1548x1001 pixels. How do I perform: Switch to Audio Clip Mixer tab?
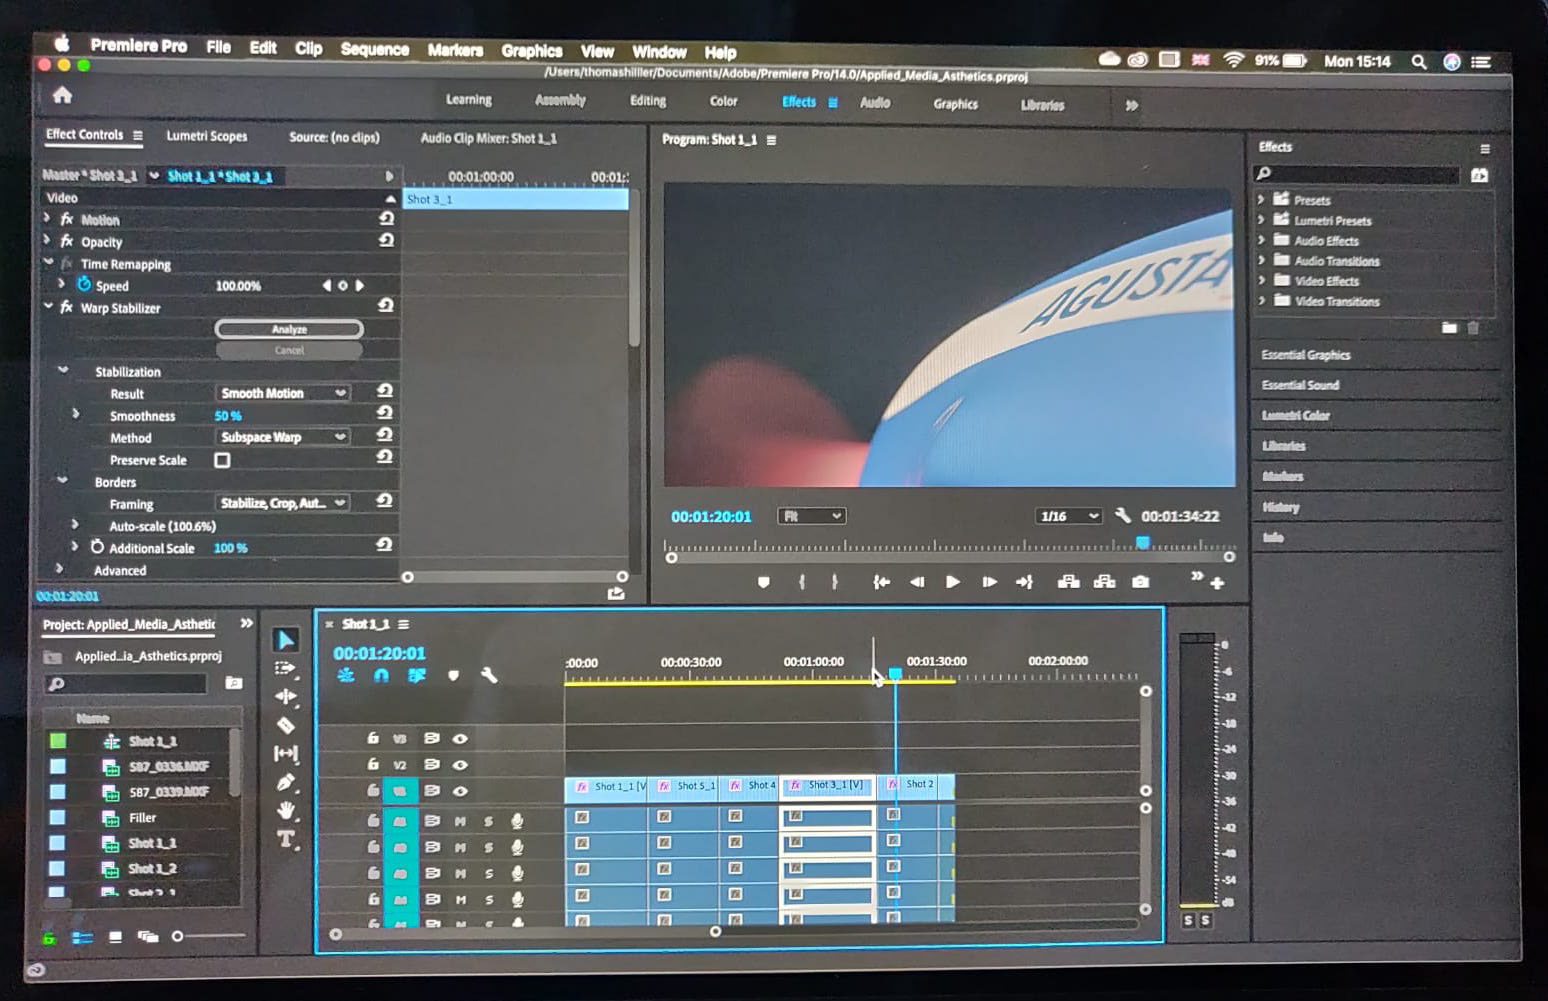[489, 138]
